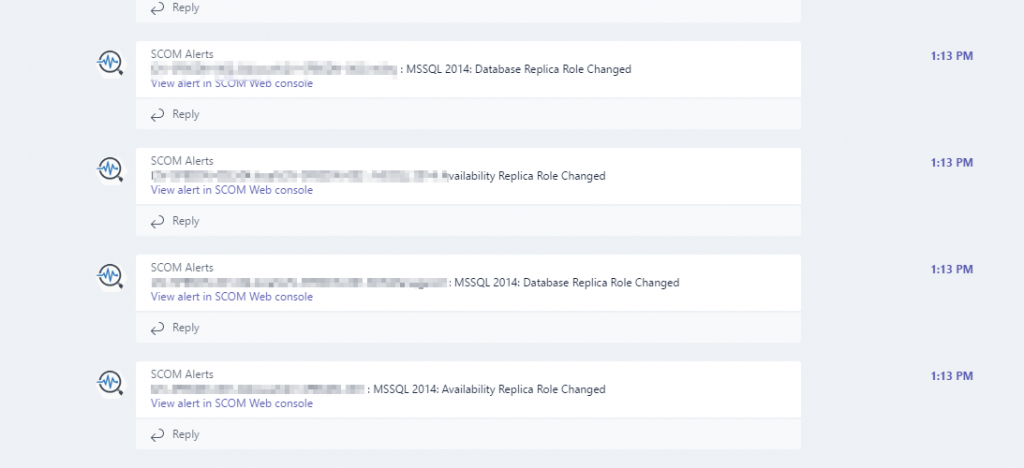Click SCOM avatar beside first Availability Replica alert

(110, 169)
